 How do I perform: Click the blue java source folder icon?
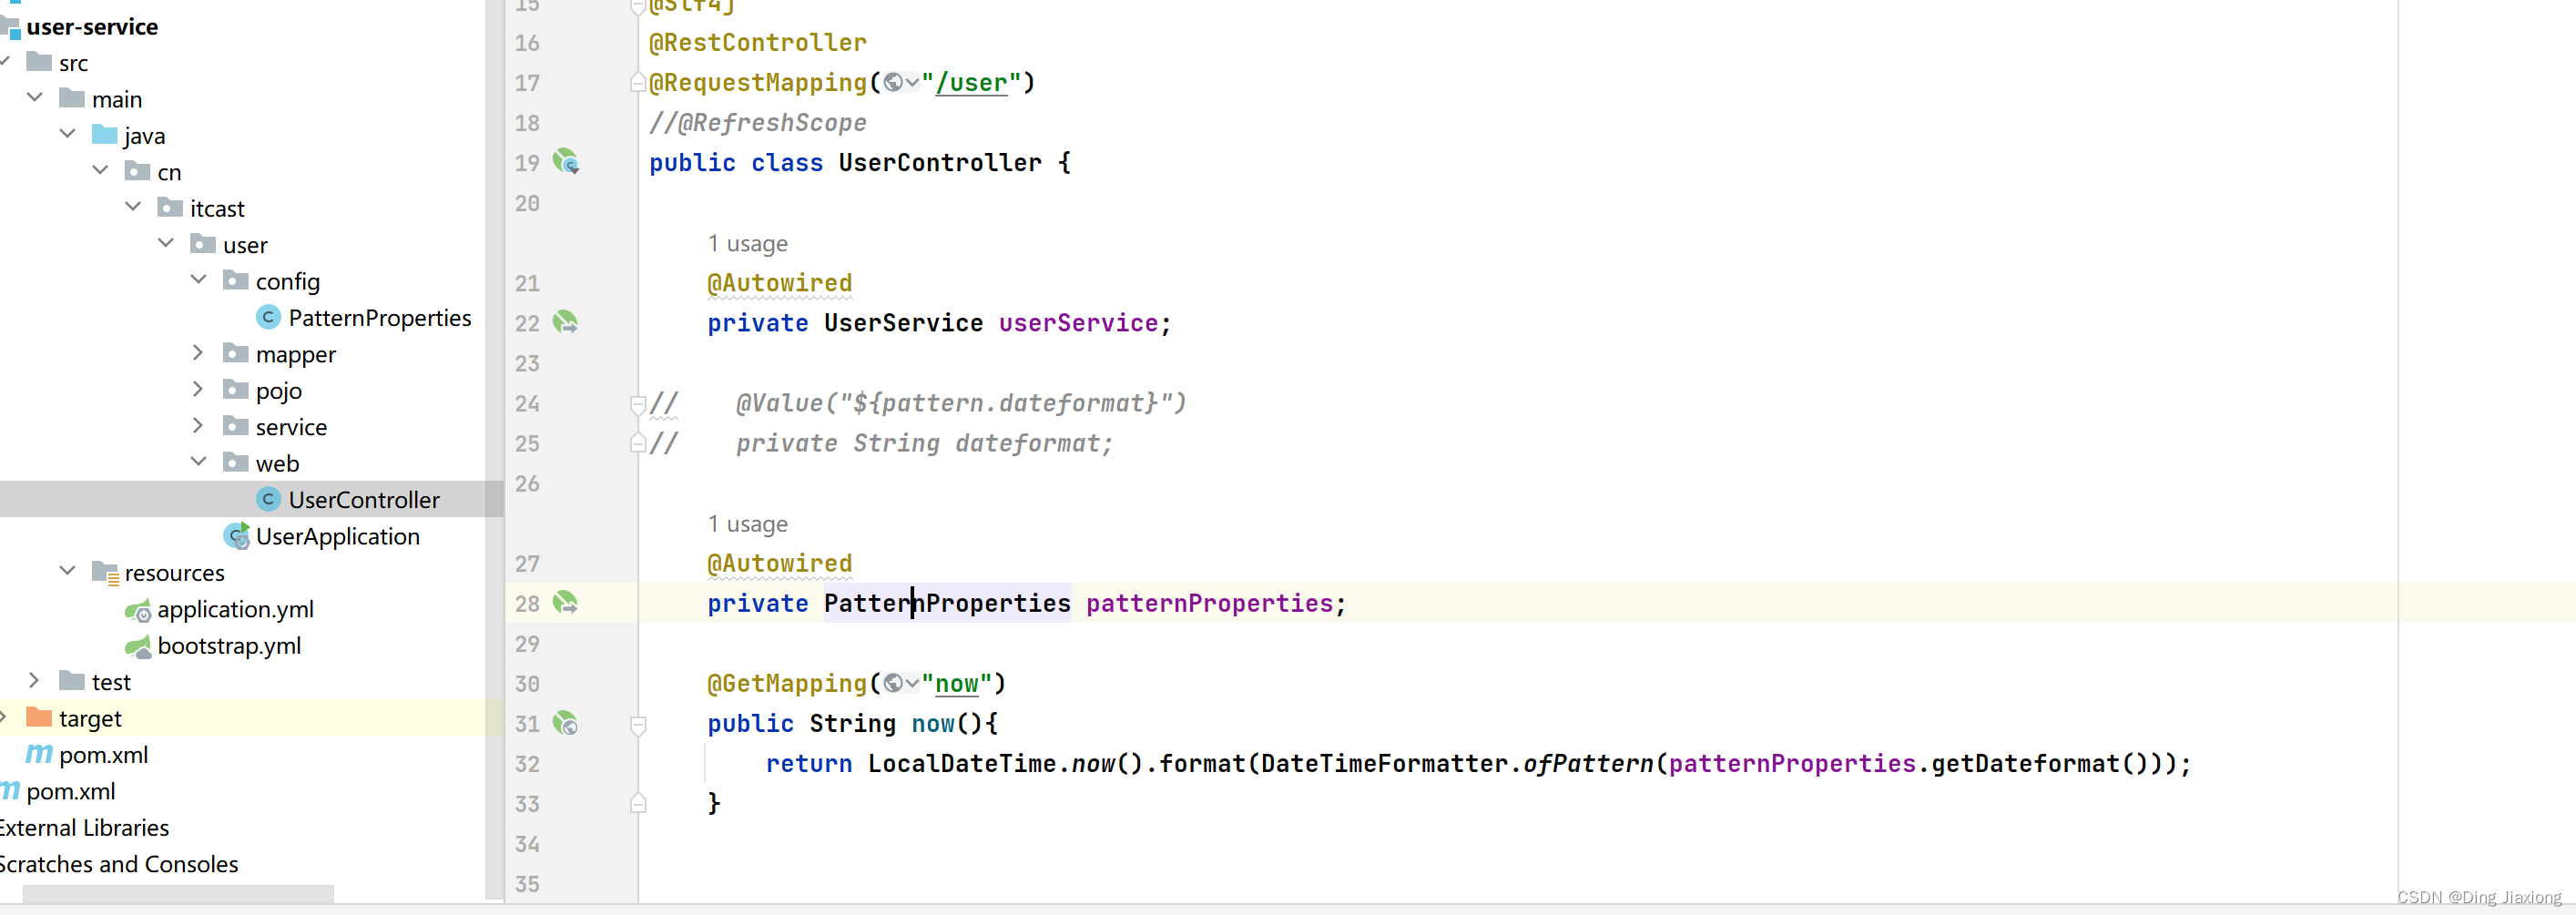pos(105,134)
